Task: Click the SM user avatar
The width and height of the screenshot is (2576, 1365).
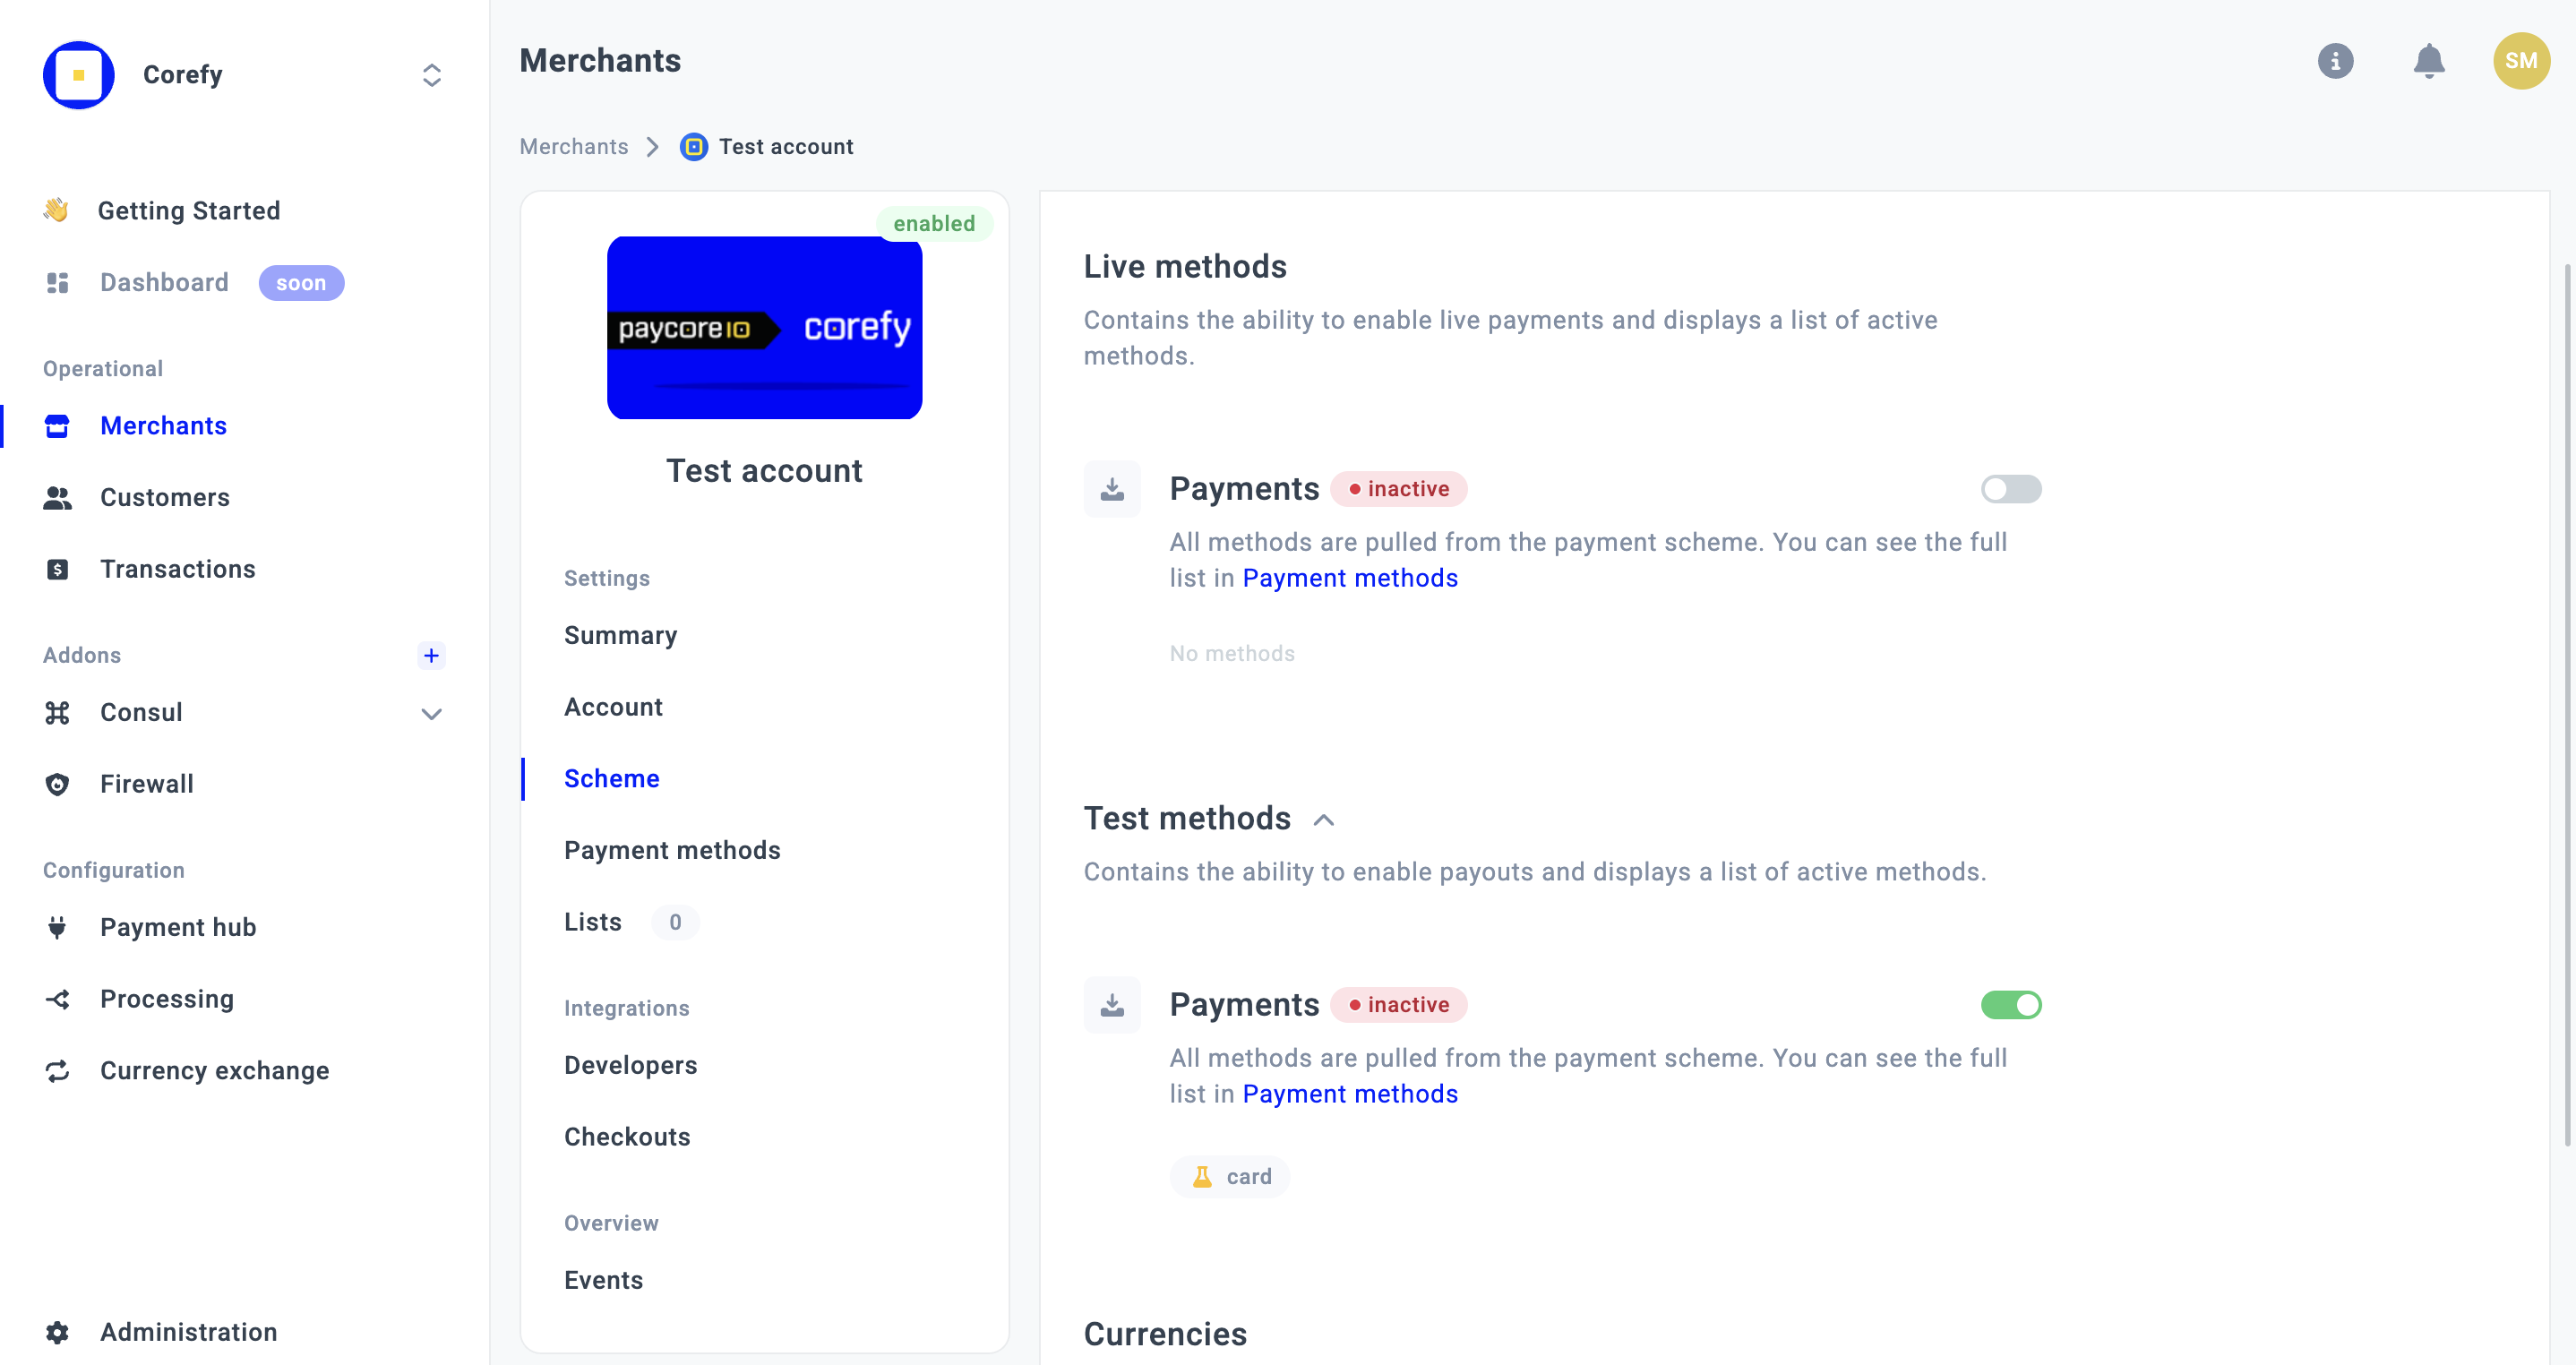Action: [x=2520, y=61]
